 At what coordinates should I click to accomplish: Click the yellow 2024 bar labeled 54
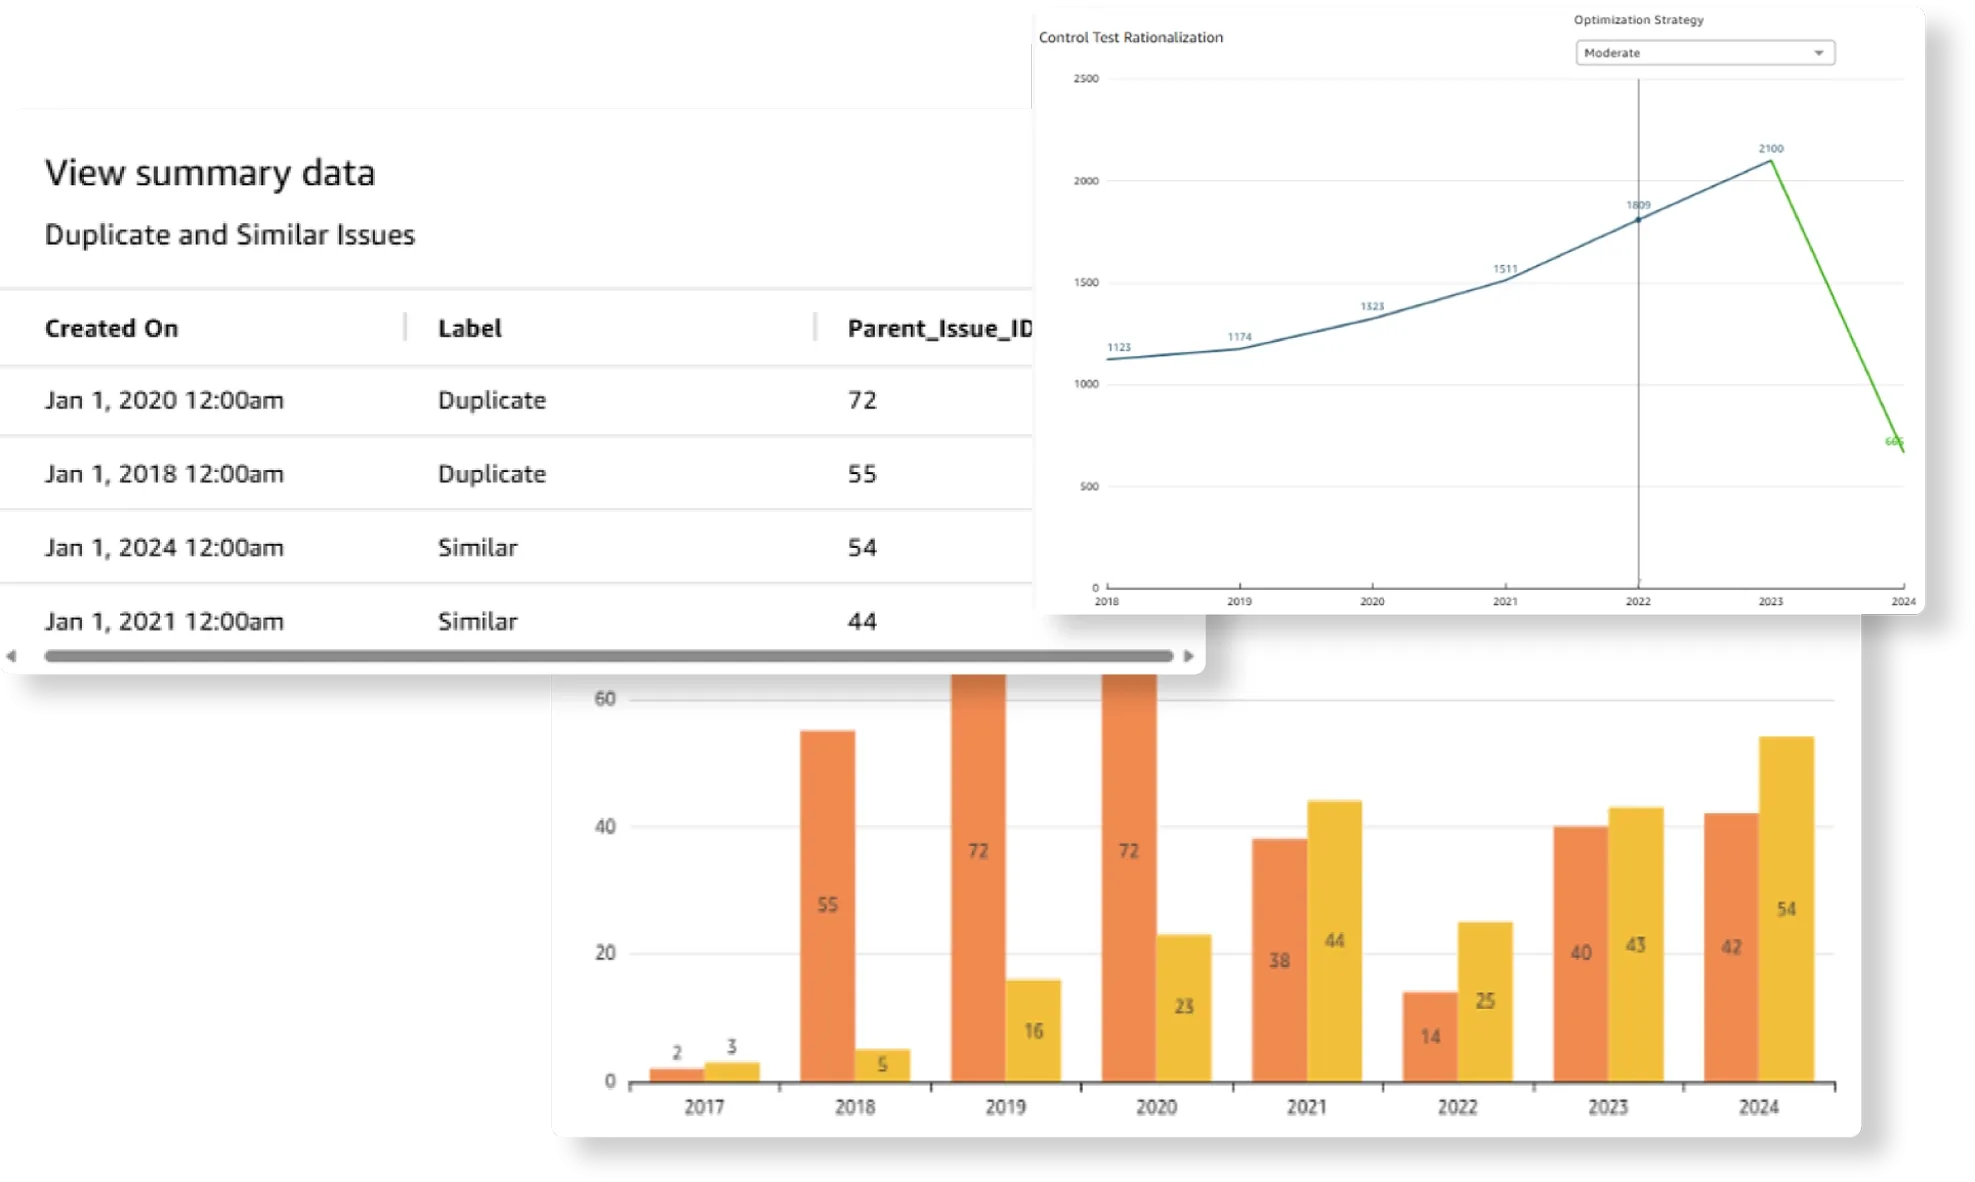point(1786,908)
